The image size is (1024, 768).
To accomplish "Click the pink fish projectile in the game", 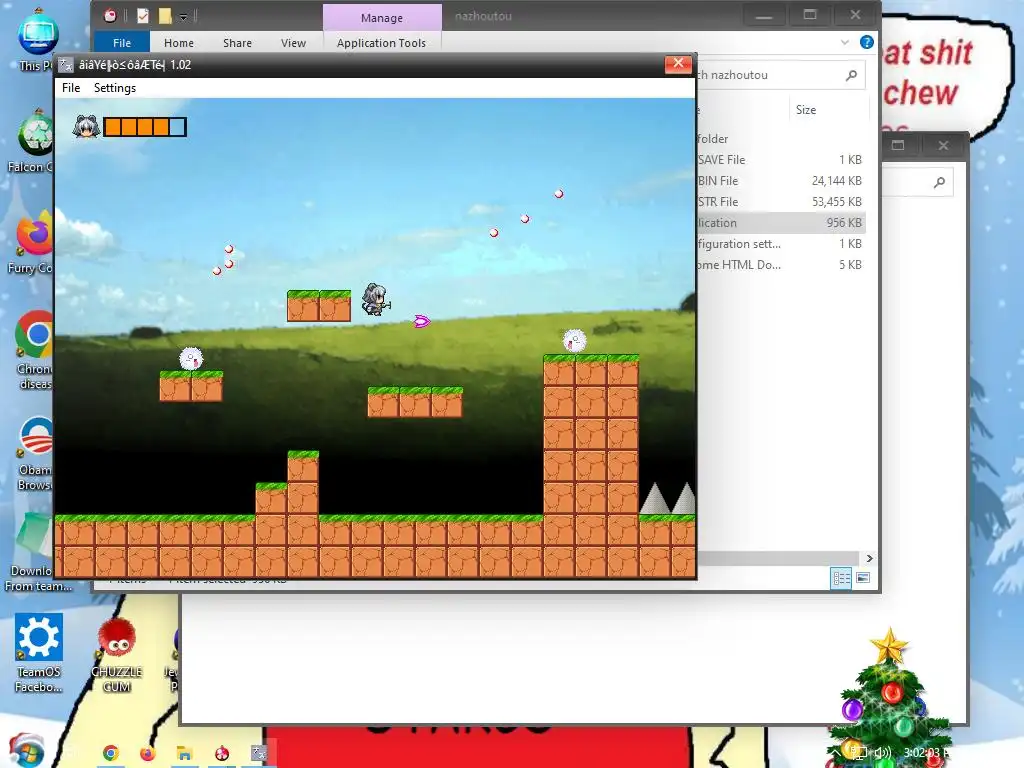I will coord(422,321).
